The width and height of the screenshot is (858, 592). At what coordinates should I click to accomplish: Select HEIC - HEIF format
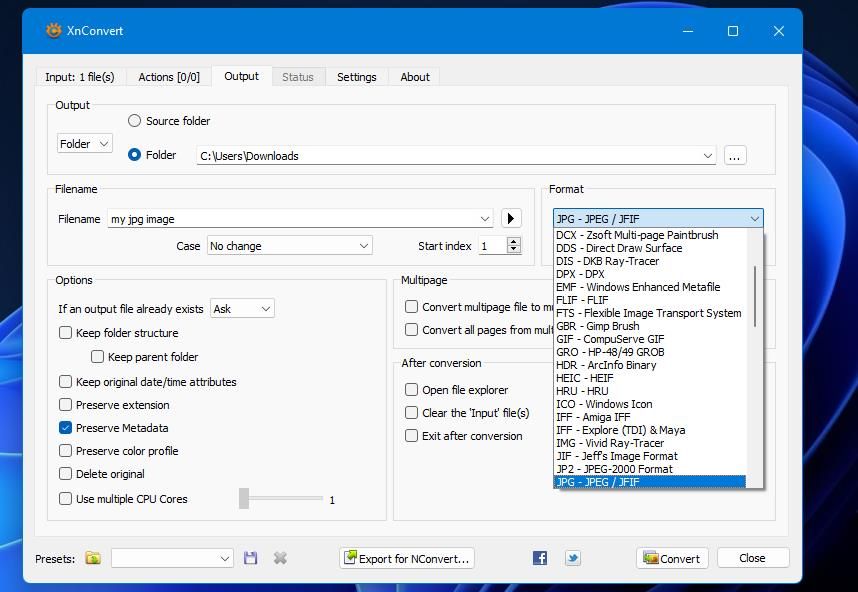tap(651, 378)
